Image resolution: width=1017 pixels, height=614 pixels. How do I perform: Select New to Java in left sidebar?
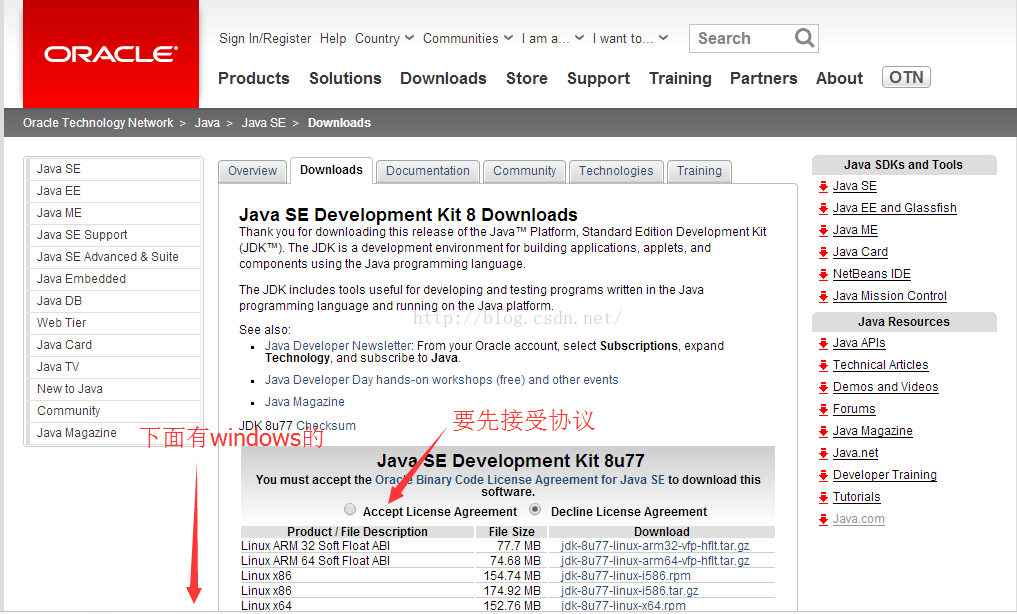(114, 390)
